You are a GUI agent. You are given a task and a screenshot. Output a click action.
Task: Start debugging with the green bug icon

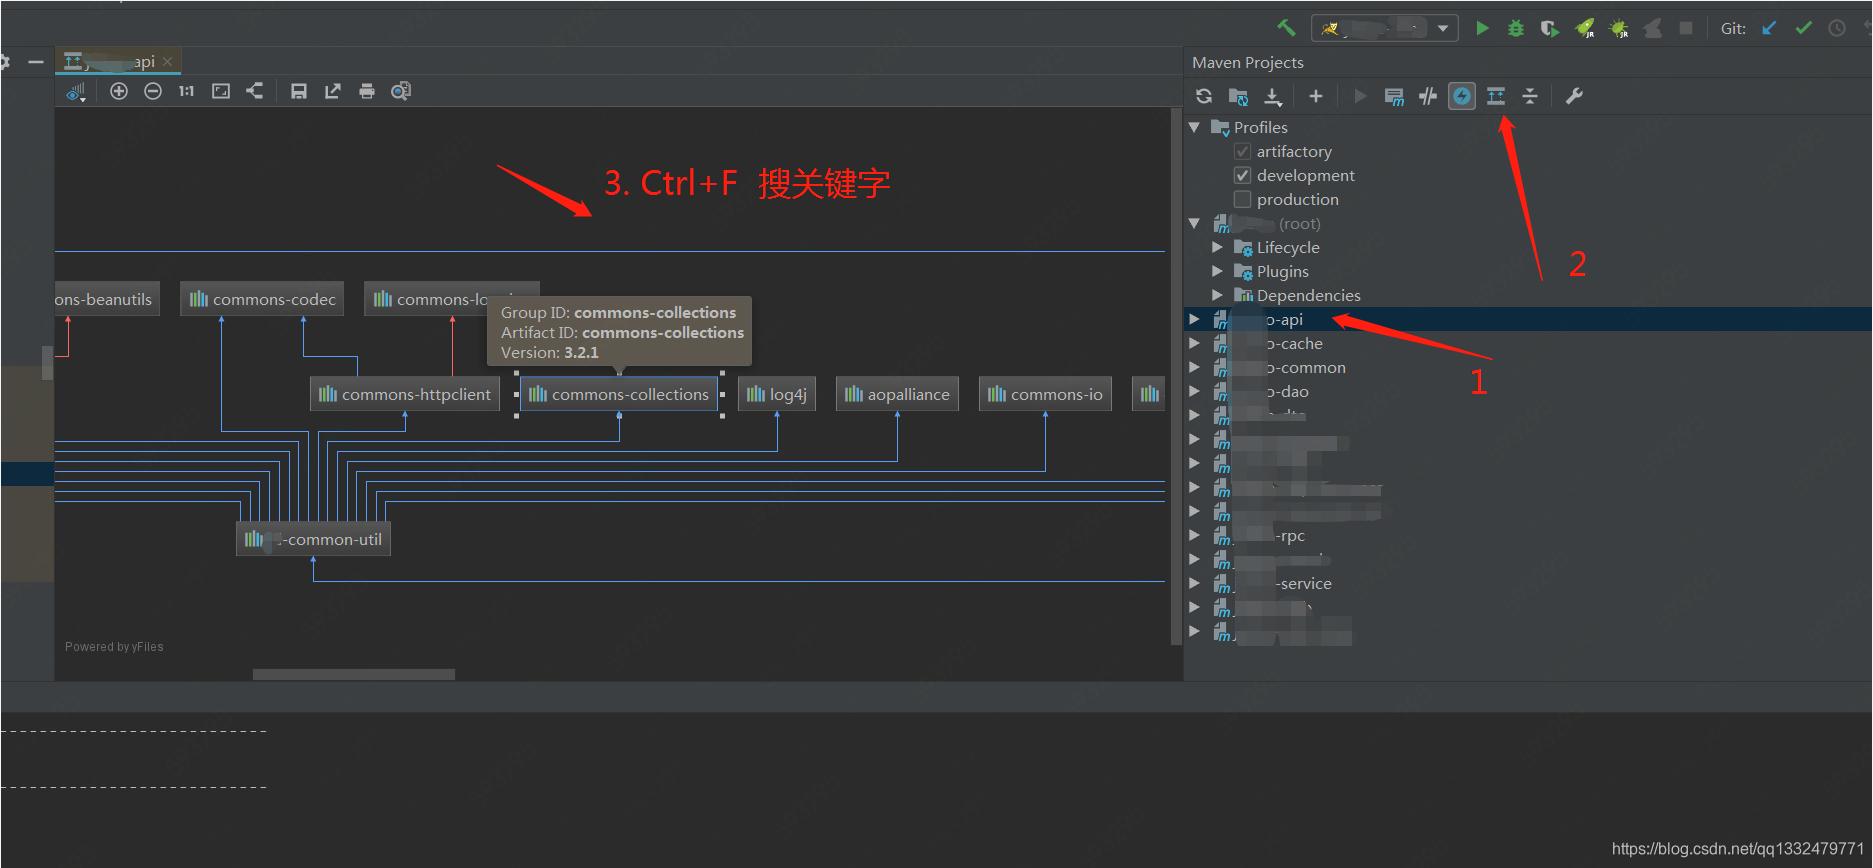tap(1516, 28)
